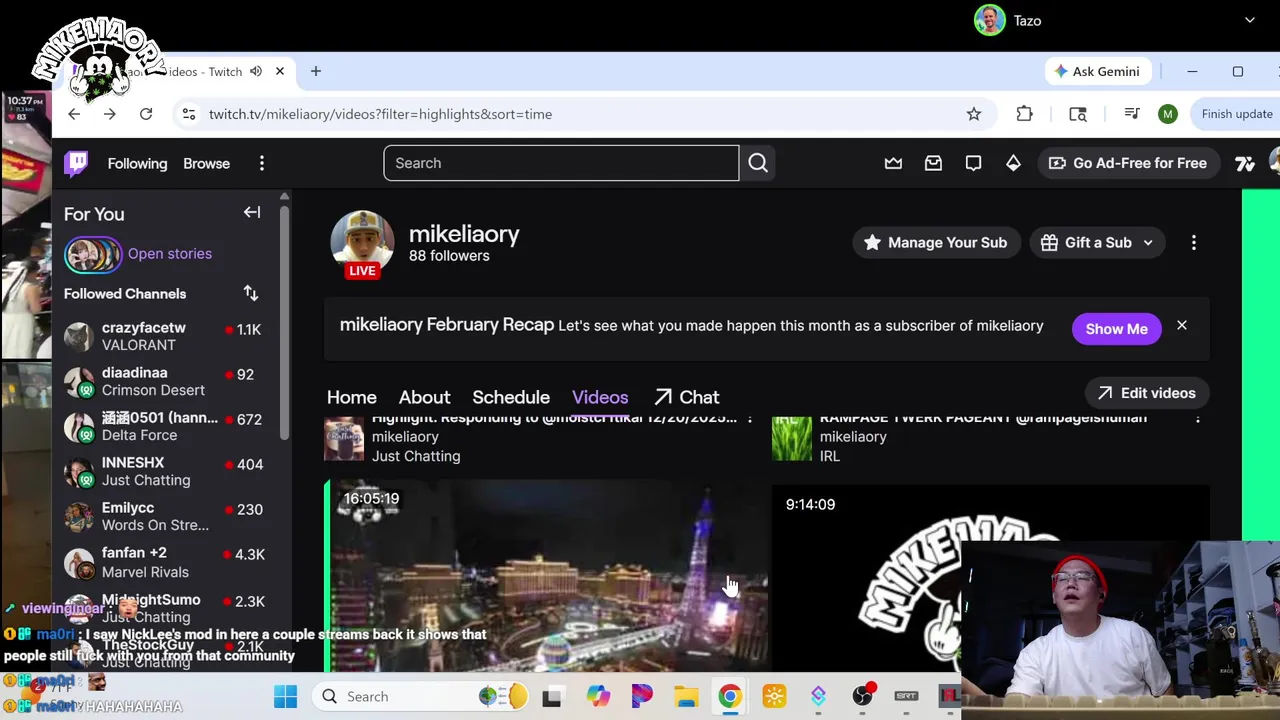Open fanfan +2 Marvel Rivals channel
The height and width of the screenshot is (720, 1280).
coord(165,562)
